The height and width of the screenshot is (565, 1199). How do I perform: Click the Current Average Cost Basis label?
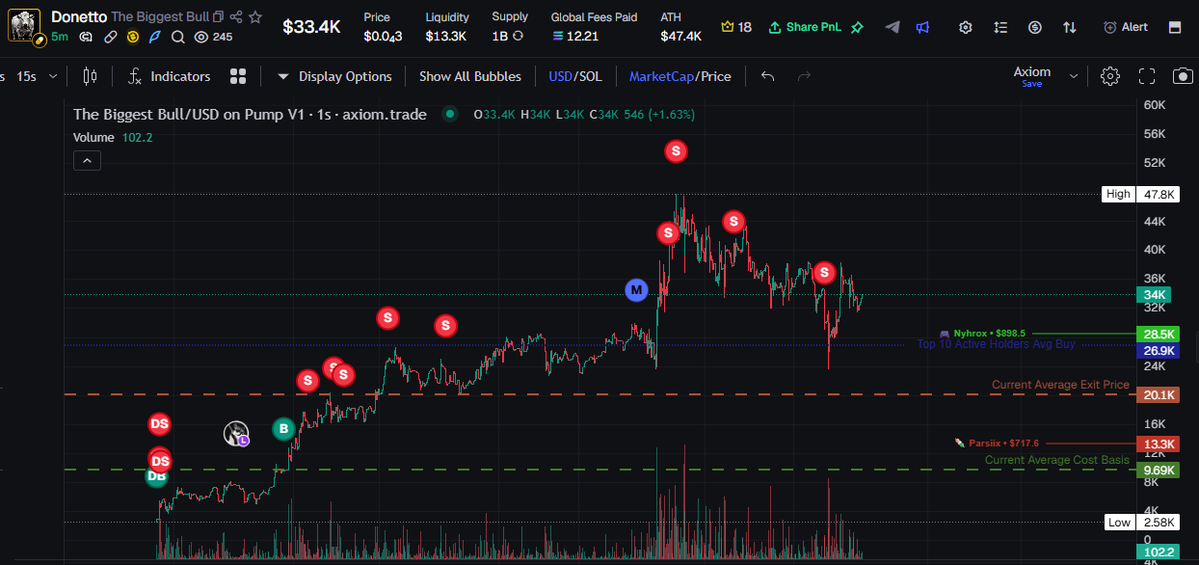click(1057, 459)
